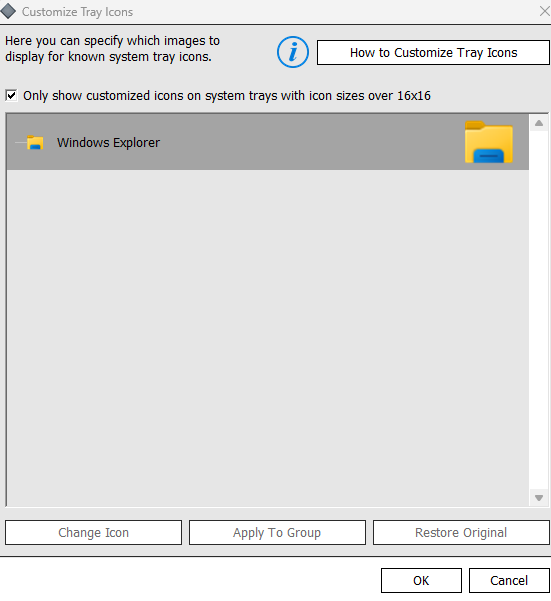Dismiss the dialog with Cancel

[509, 580]
